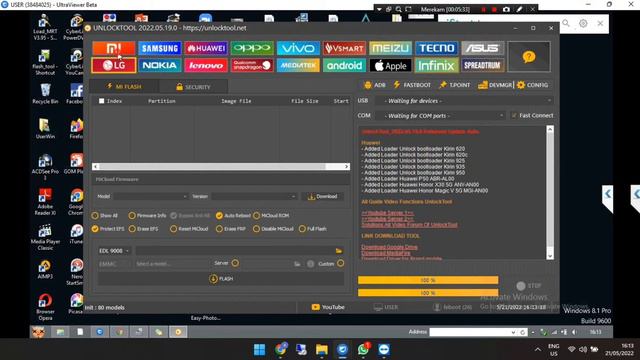The height and width of the screenshot is (360, 640).
Task: Open Recycle Bin on desktop
Action: (45, 93)
